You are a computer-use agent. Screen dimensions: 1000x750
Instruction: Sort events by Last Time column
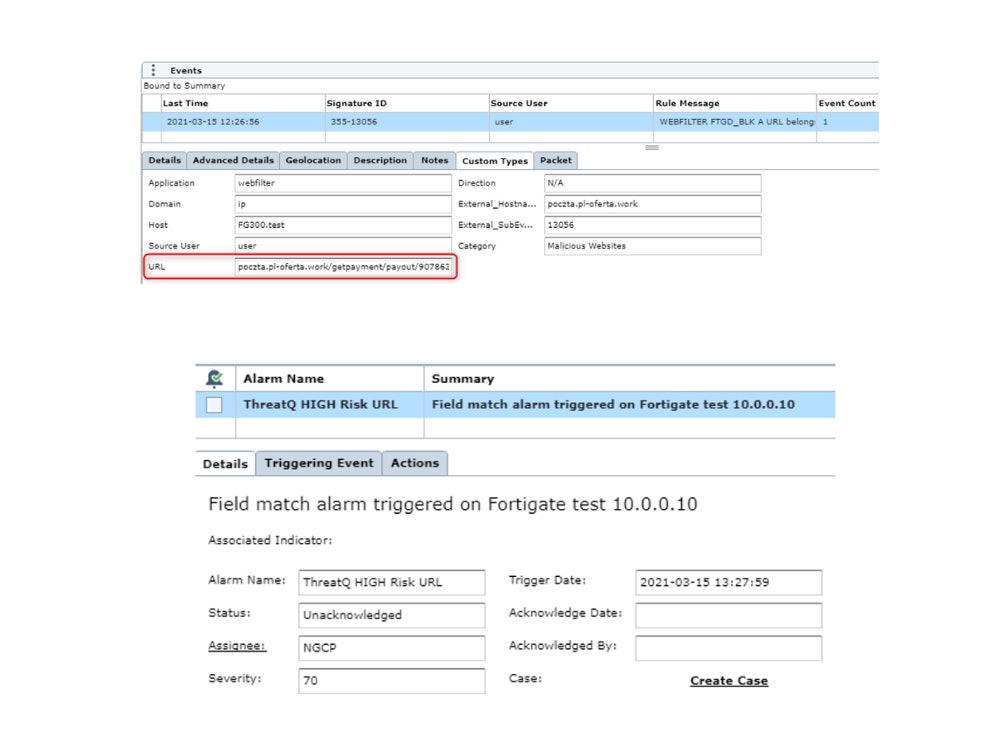tap(186, 103)
